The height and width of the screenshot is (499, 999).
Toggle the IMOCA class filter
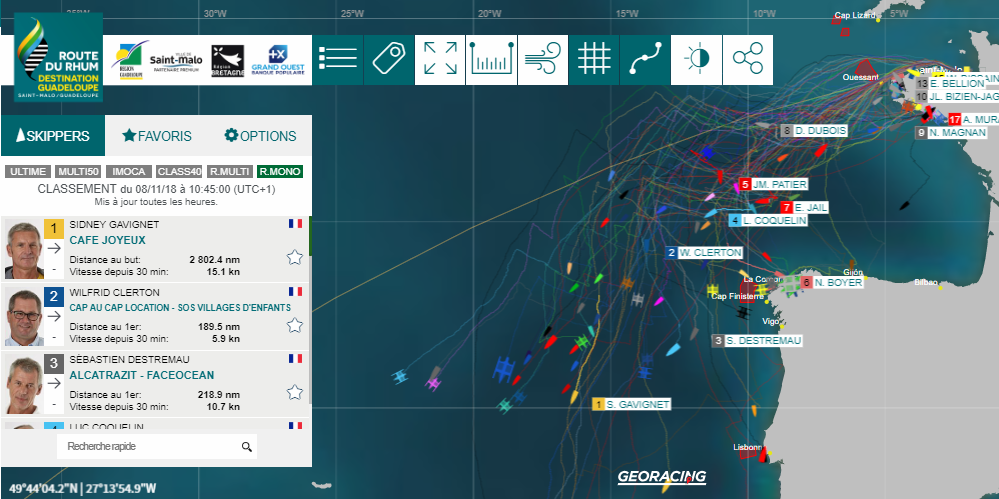[129, 171]
